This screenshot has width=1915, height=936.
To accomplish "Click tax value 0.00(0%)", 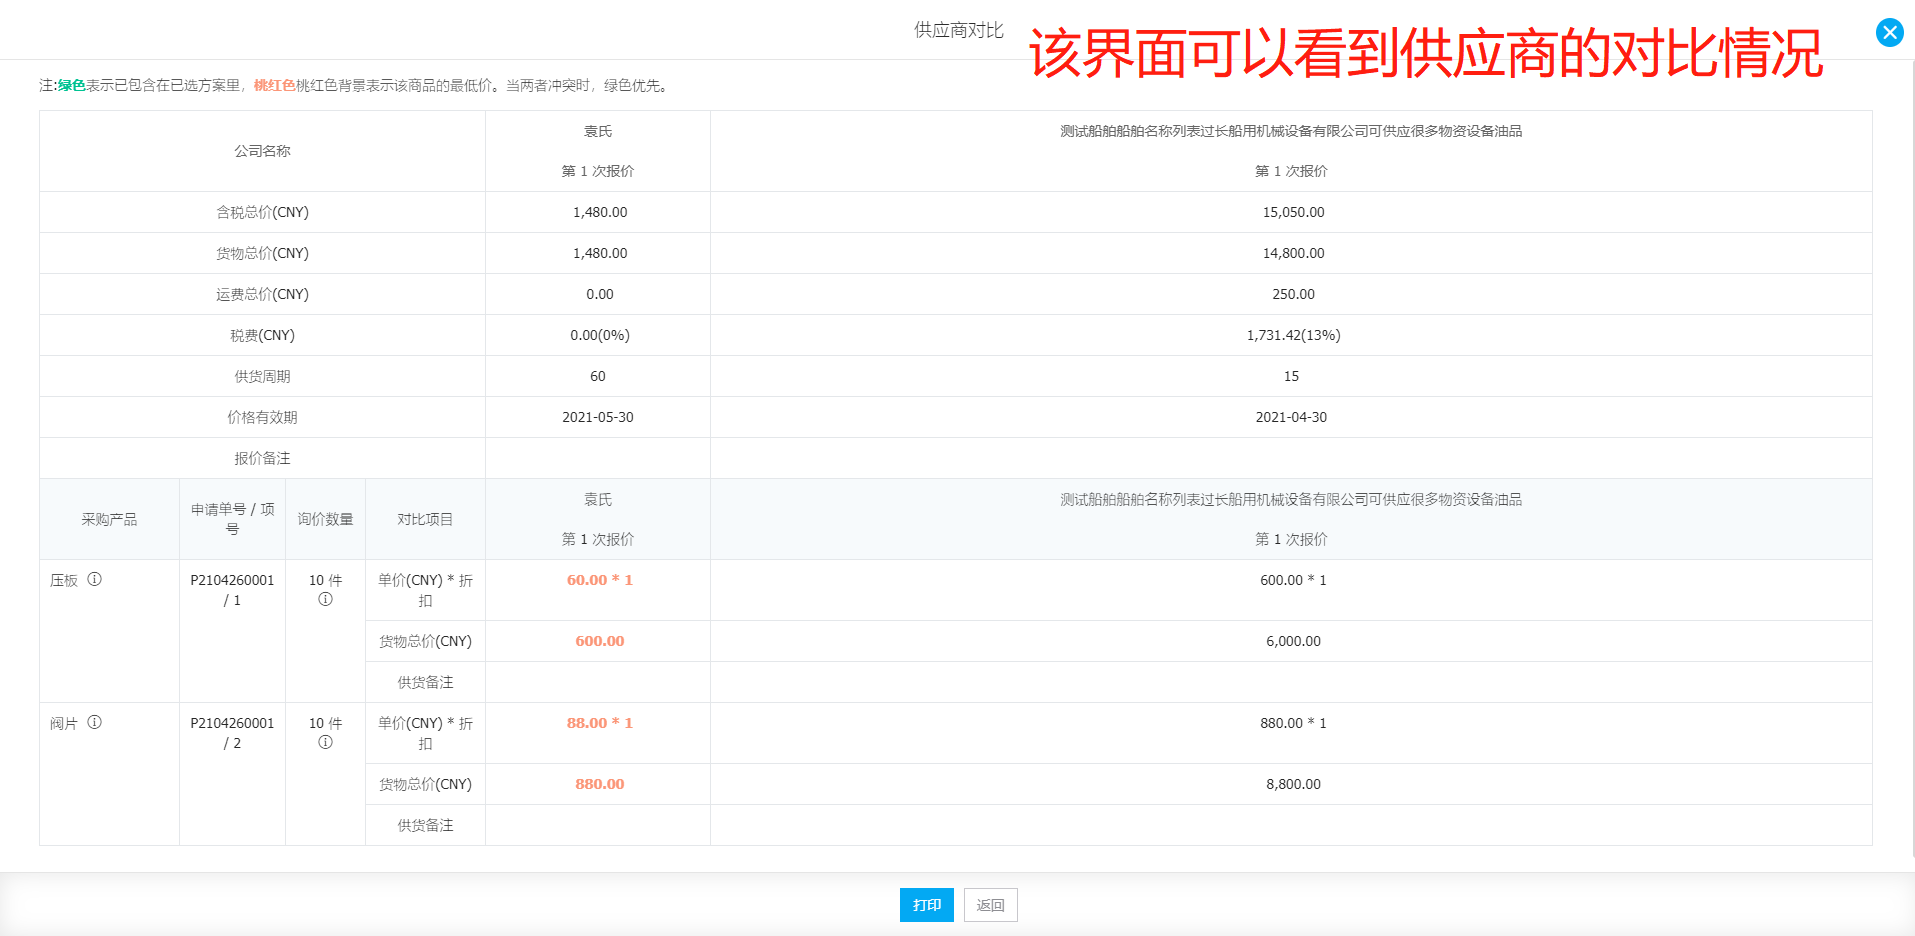I will tap(600, 335).
